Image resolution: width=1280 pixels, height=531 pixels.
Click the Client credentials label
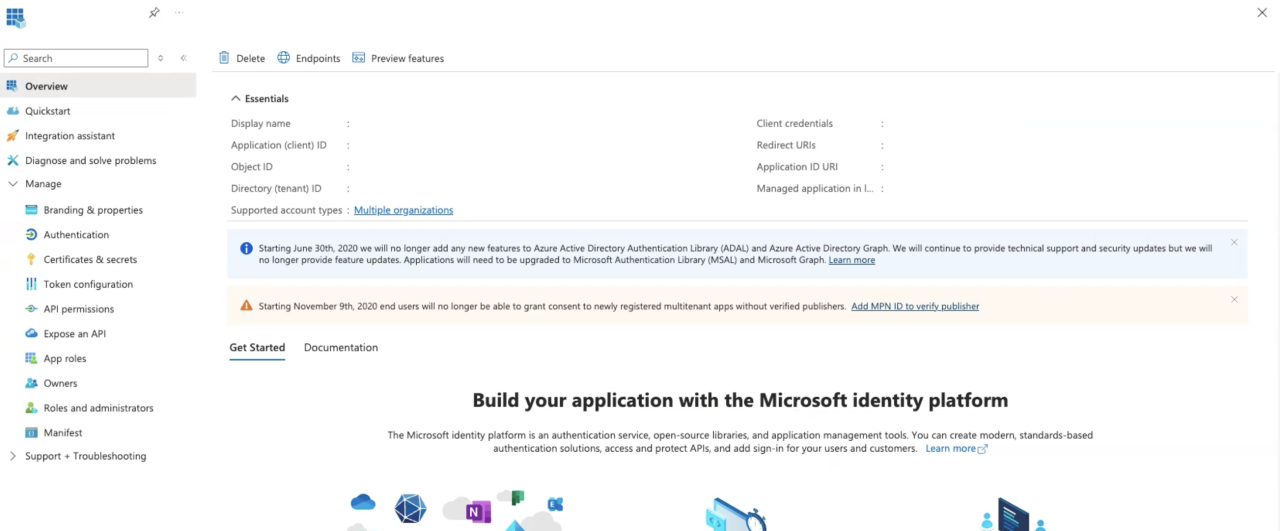click(x=795, y=124)
